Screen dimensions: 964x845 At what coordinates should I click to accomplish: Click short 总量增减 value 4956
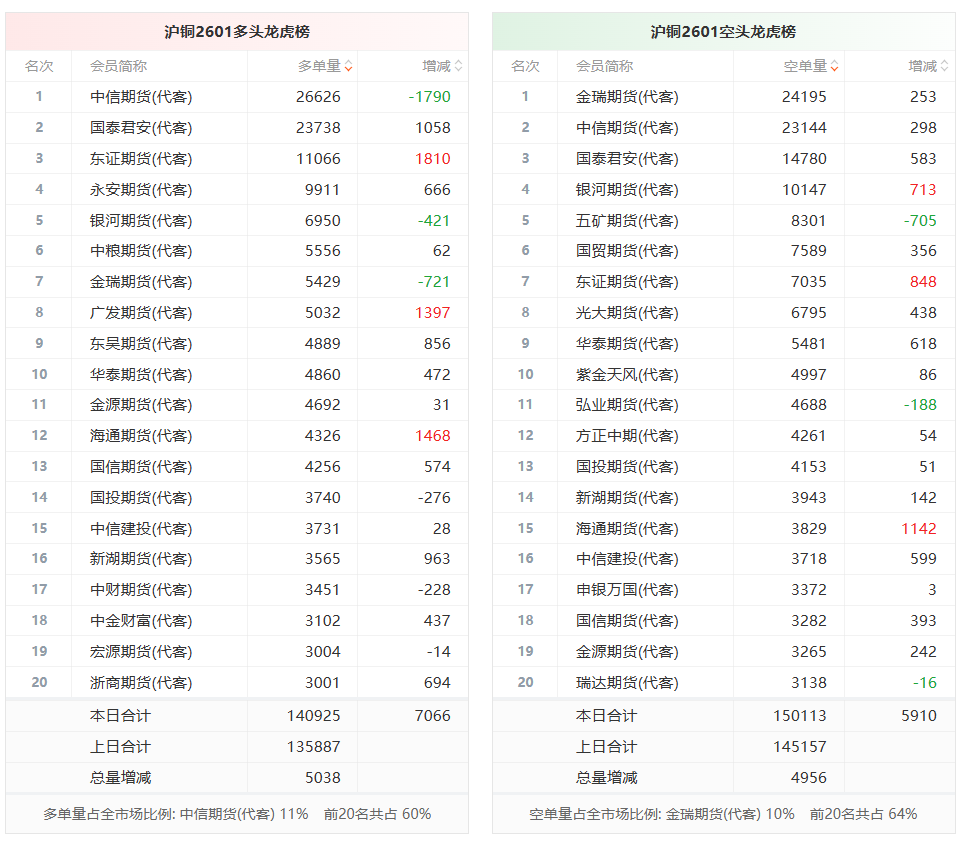(809, 778)
